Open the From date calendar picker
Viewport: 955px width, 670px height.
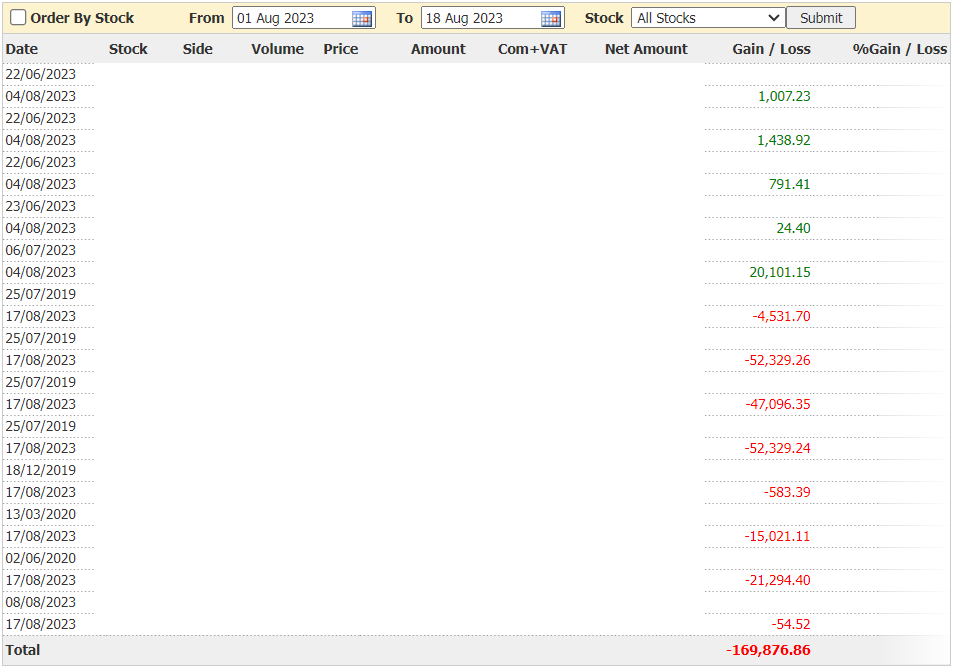362,18
